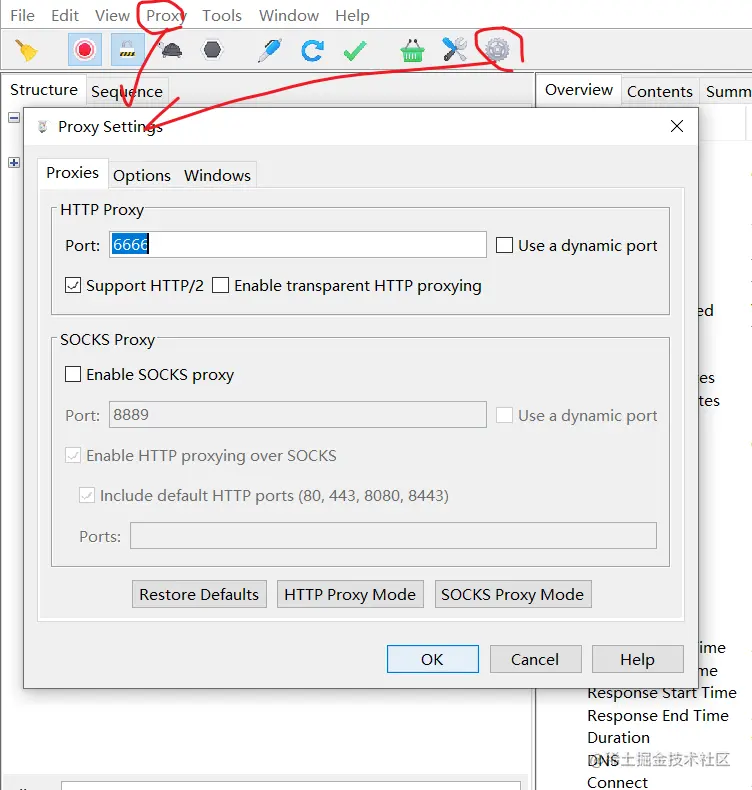Viewport: 752px width, 790px height.
Task: Open the Edit menu
Action: coord(65,16)
